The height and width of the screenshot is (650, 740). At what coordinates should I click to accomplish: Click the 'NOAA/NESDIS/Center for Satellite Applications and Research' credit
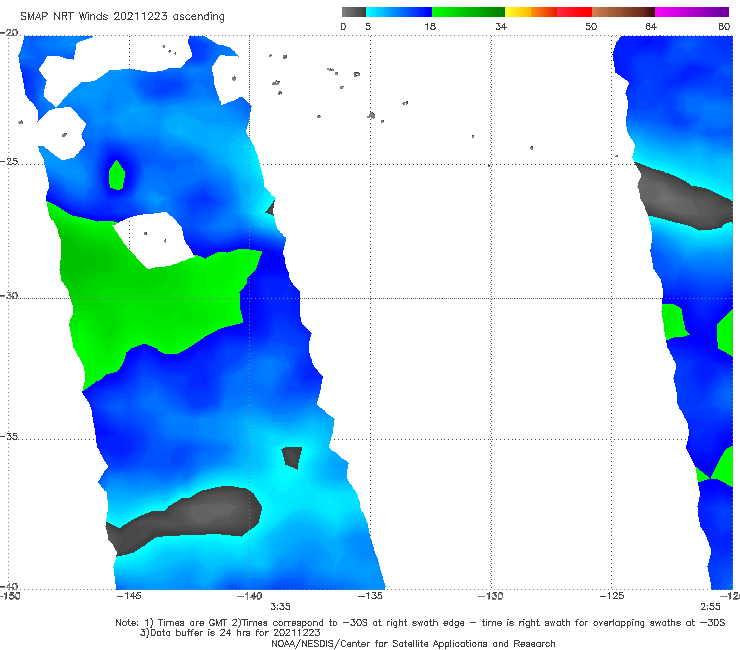tap(413, 643)
